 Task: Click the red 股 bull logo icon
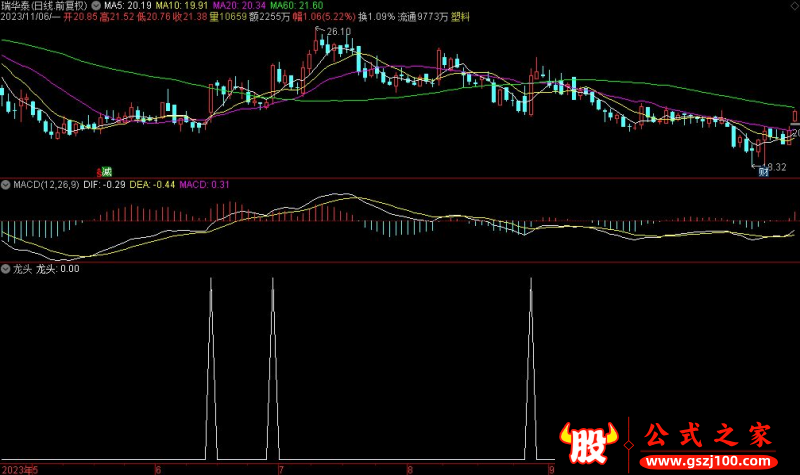pos(585,442)
